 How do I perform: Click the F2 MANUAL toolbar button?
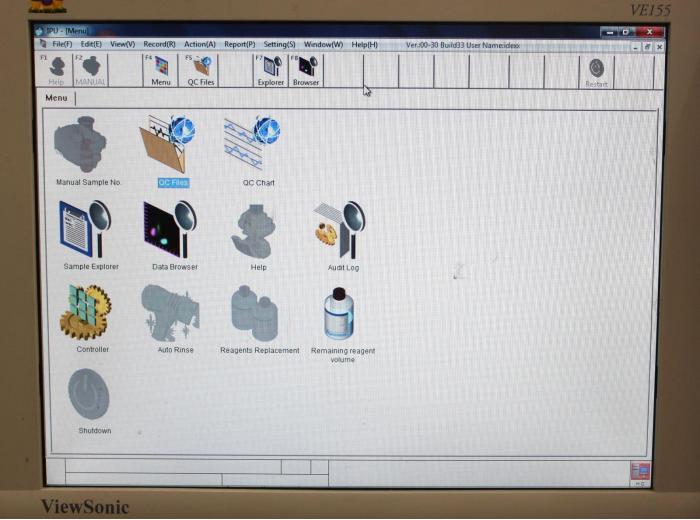(90, 70)
